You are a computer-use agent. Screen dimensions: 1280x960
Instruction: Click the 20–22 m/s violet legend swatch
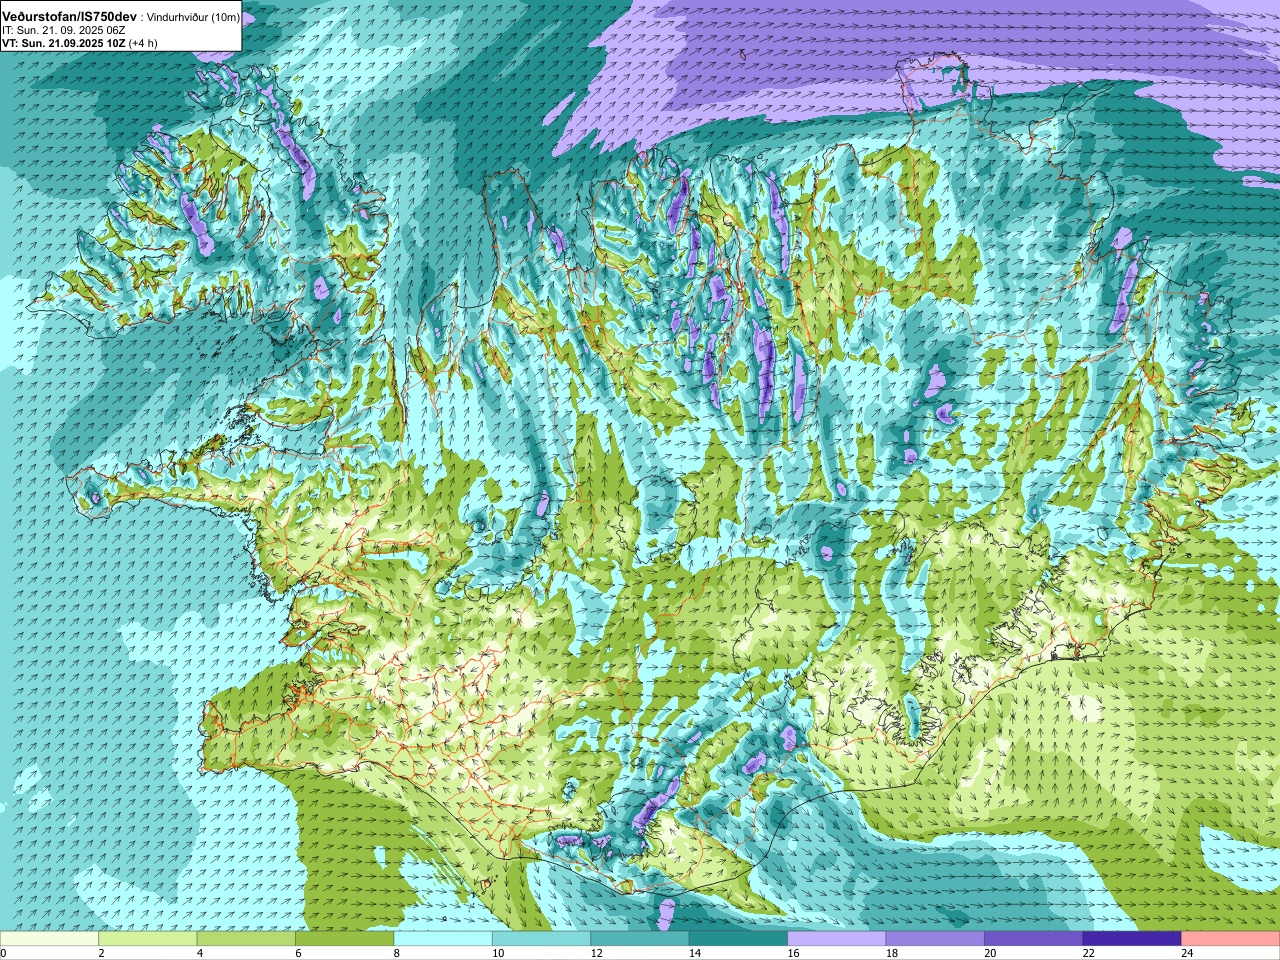[x=1034, y=939]
